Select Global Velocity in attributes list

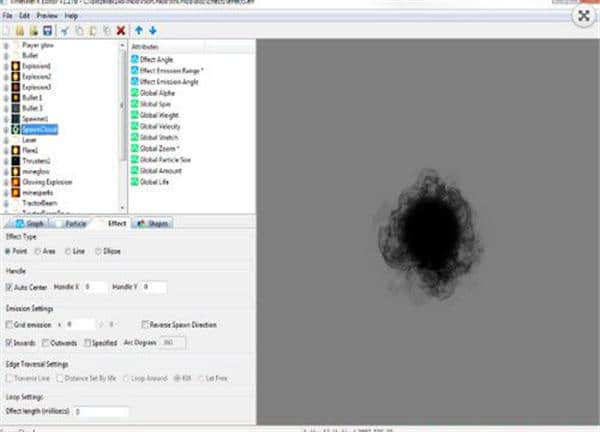159,126
